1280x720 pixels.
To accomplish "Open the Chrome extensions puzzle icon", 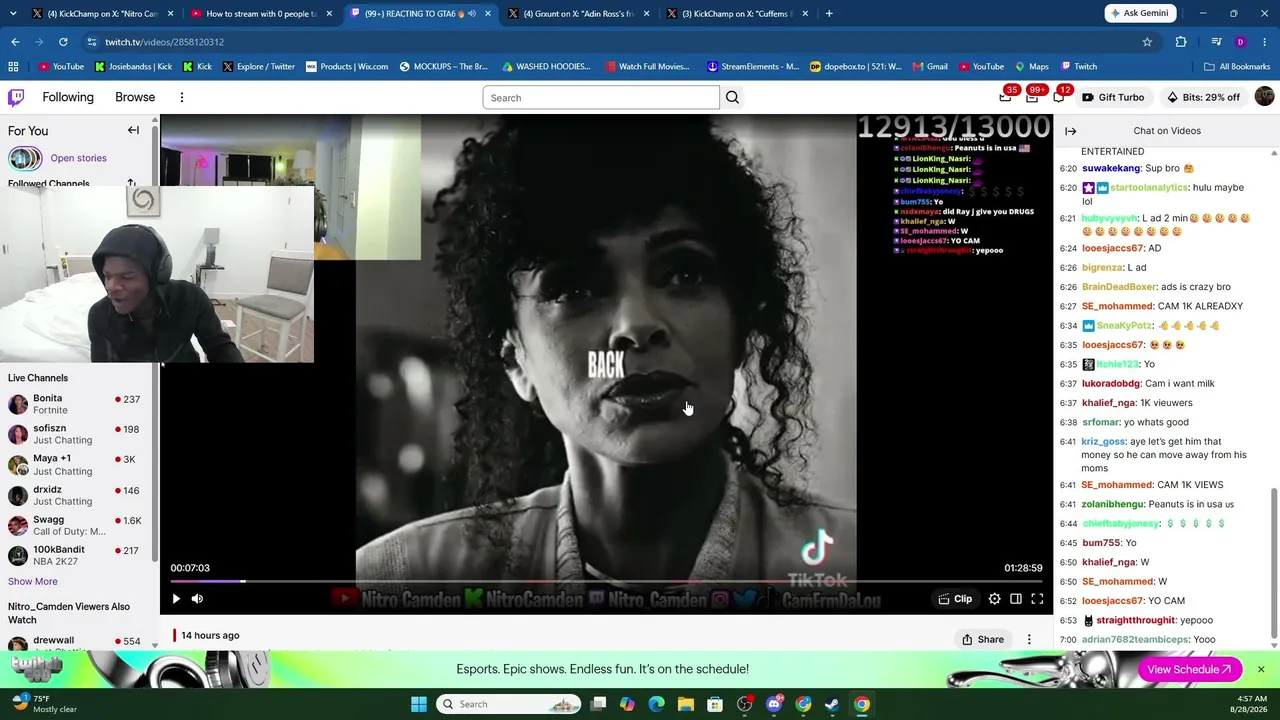I will point(1181,42).
